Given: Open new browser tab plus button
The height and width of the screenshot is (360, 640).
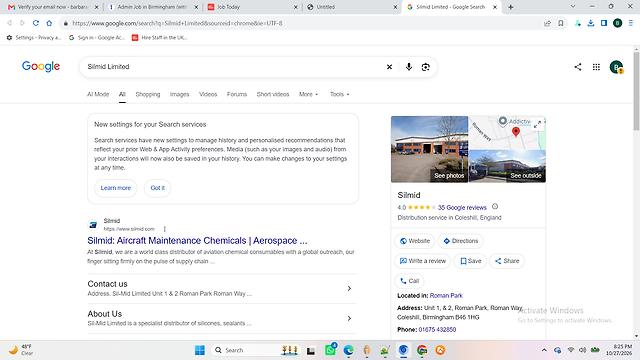Looking at the screenshot, I should click(x=511, y=7).
